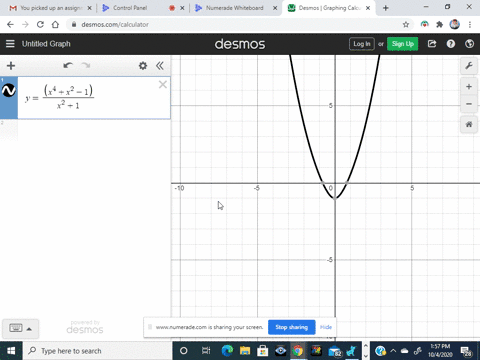This screenshot has height=360, width=480.
Task: Zoom in on the graph
Action: [469, 87]
